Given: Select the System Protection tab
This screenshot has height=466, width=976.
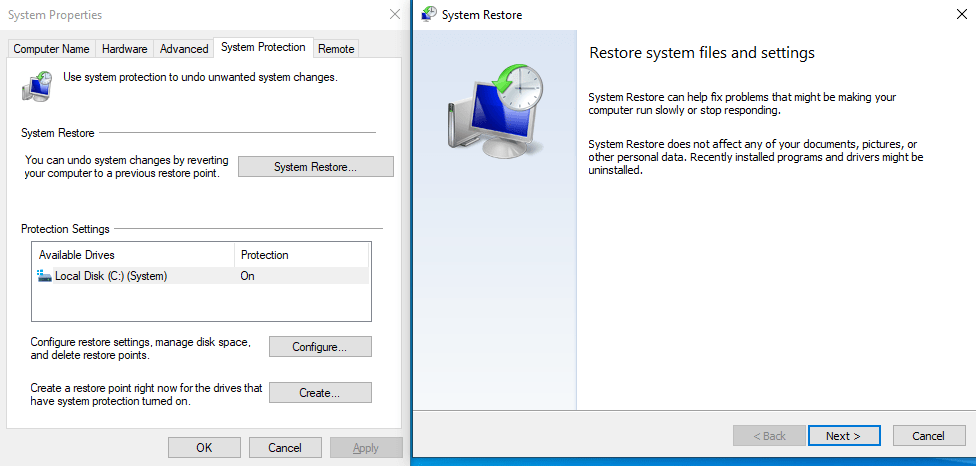Looking at the screenshot, I should (x=263, y=47).
